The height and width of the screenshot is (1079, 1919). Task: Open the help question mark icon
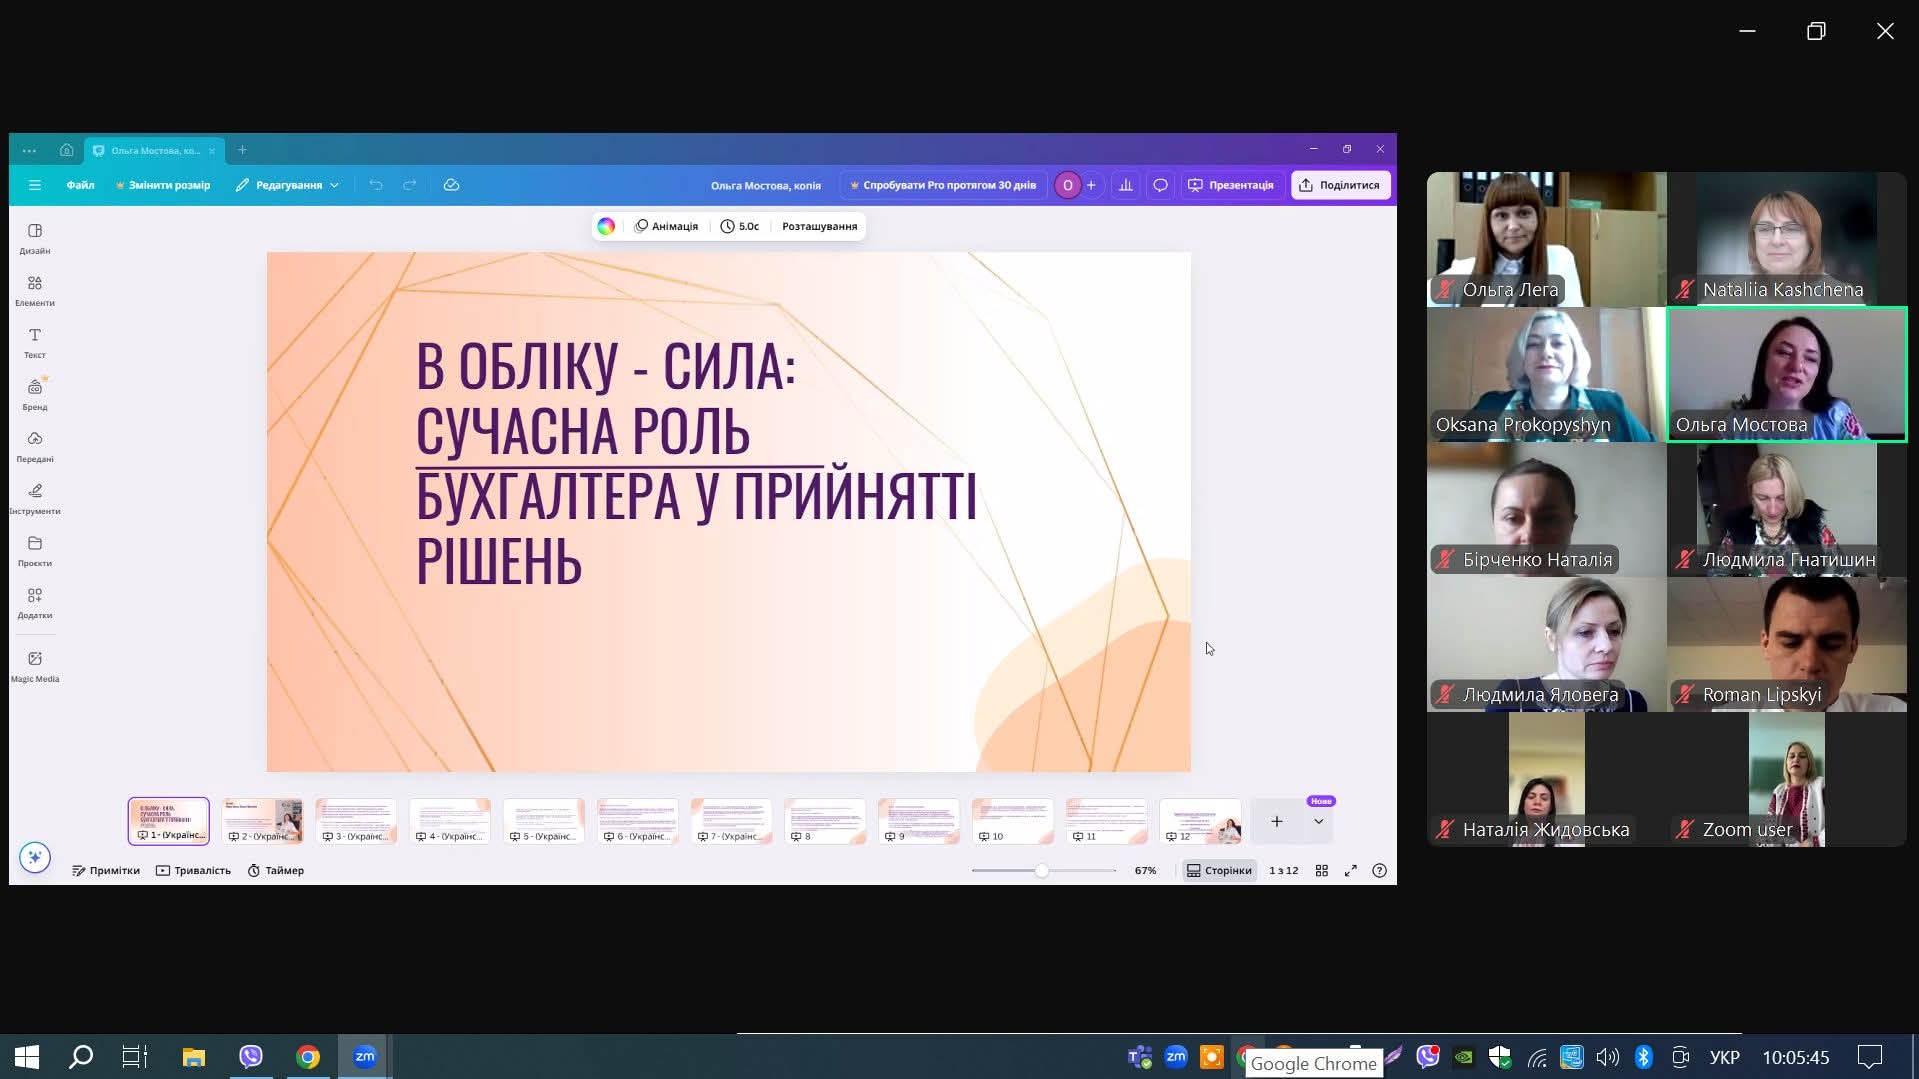pos(1380,871)
